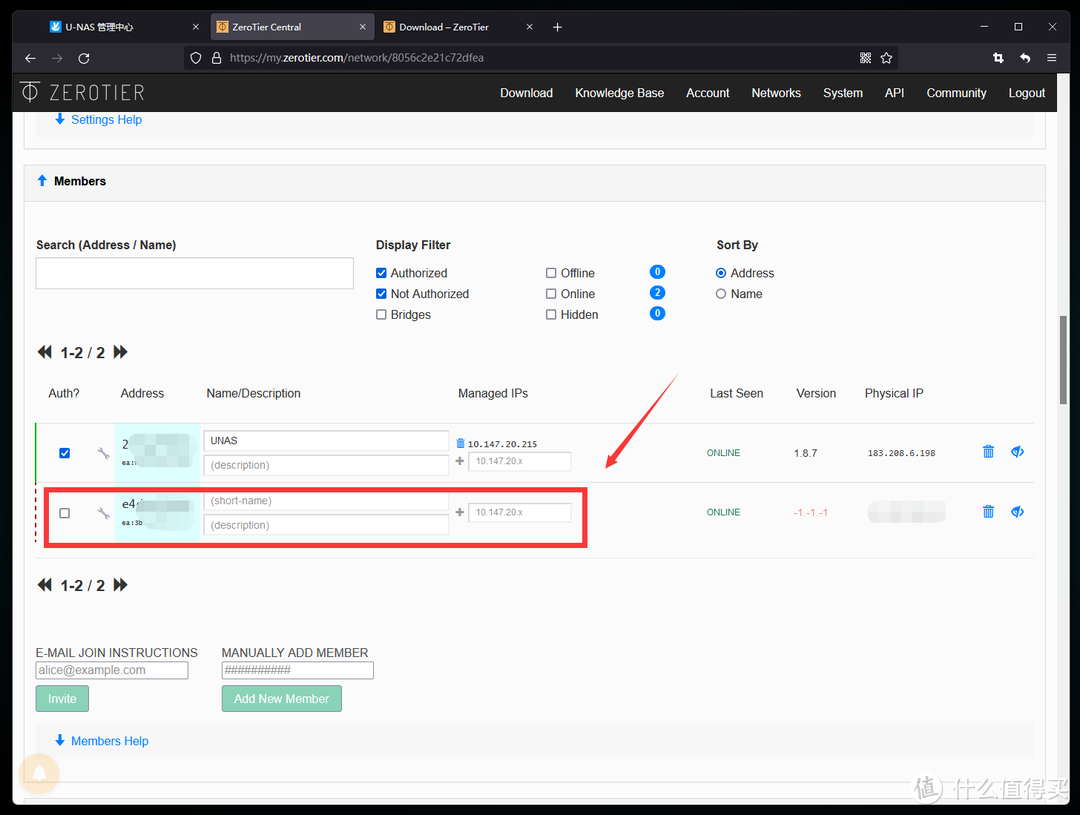Bookmark this page with the star icon
The image size is (1080, 815).
886,58
